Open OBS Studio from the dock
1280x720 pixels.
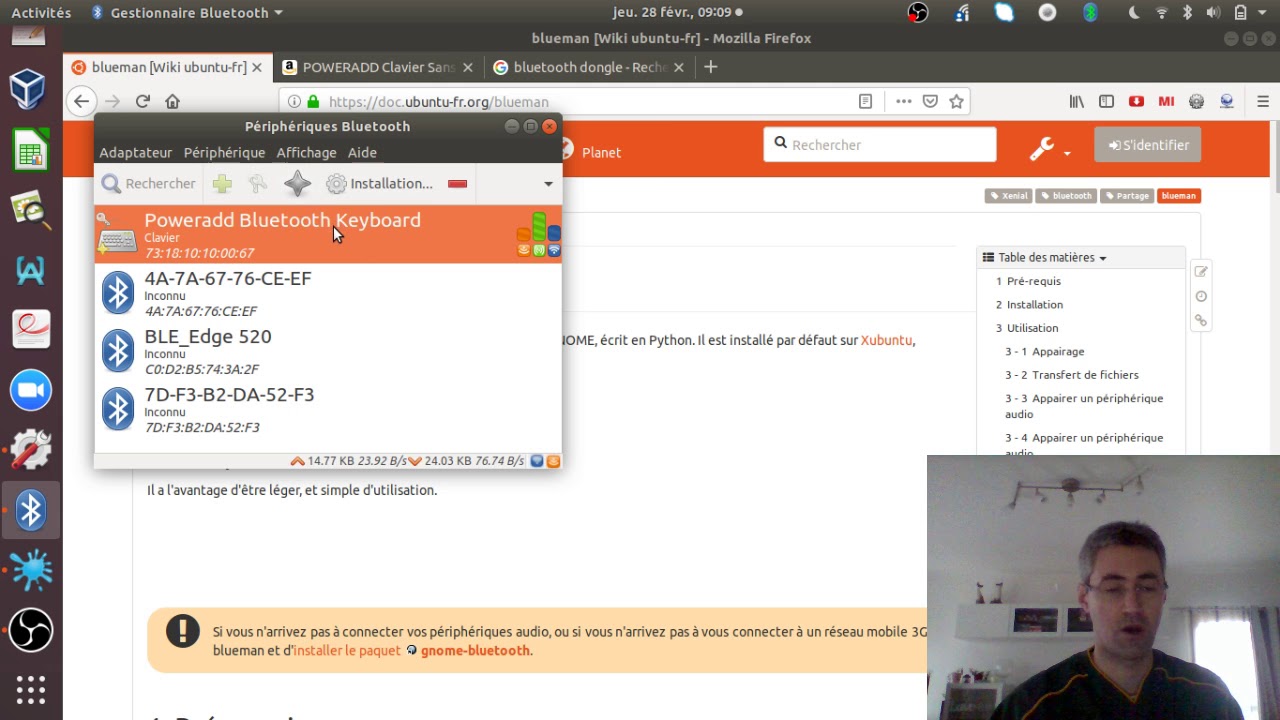click(x=30, y=630)
